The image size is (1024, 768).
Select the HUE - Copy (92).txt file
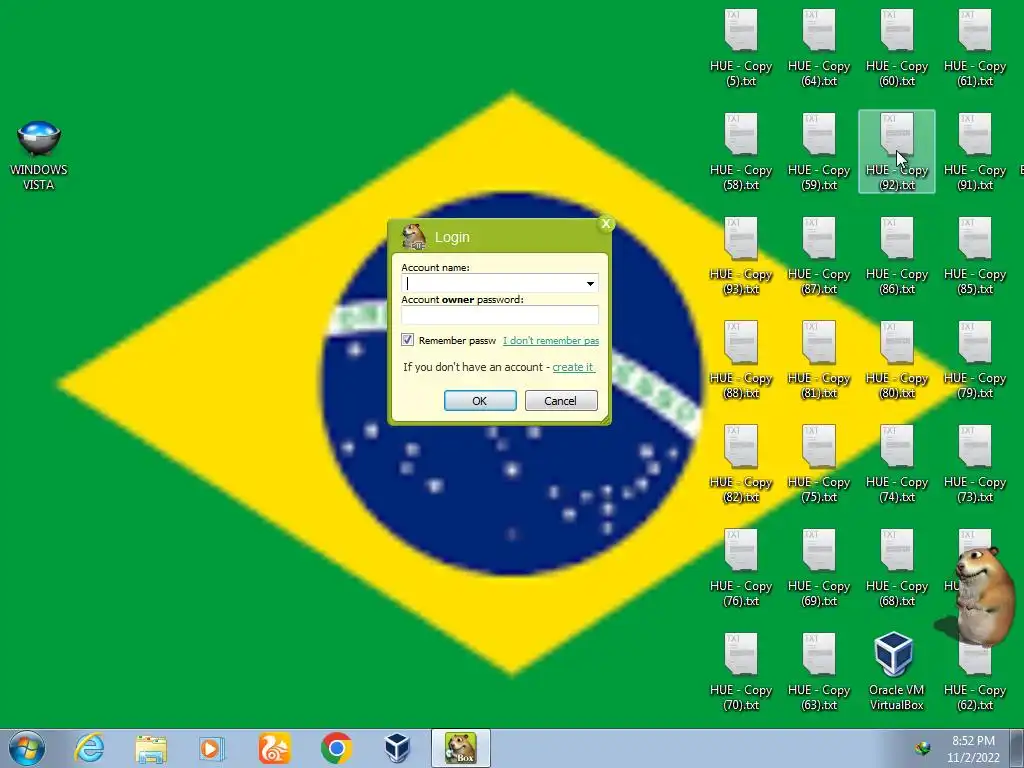pyautogui.click(x=897, y=152)
